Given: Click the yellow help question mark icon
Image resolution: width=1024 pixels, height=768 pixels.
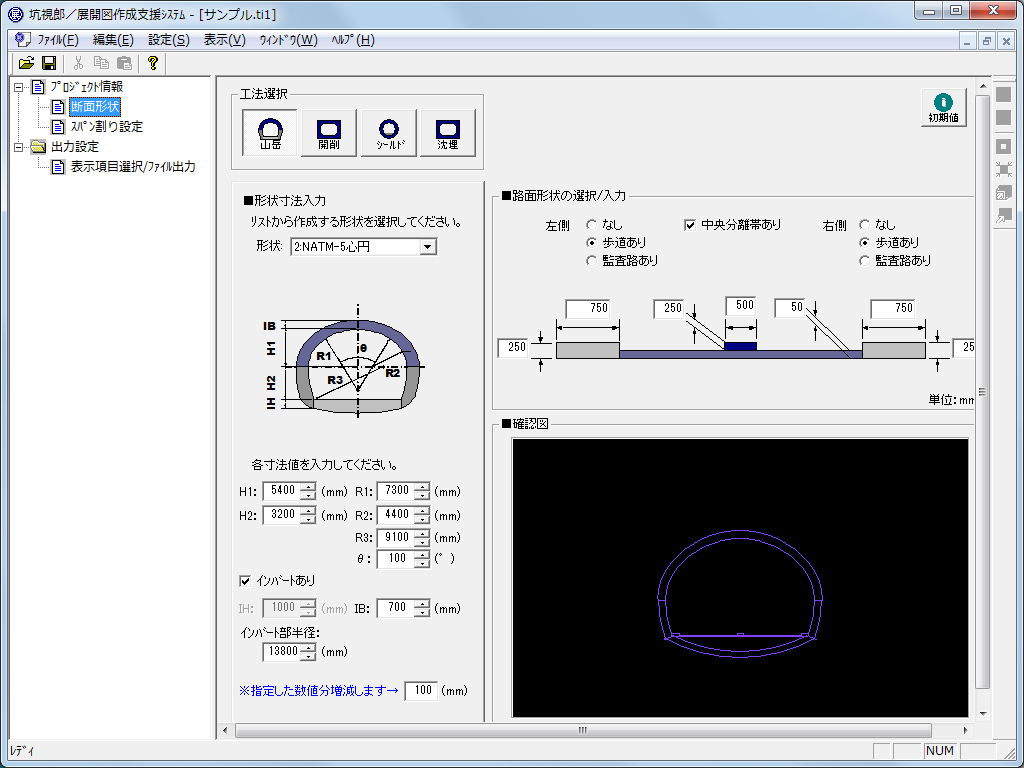Looking at the screenshot, I should click(152, 63).
